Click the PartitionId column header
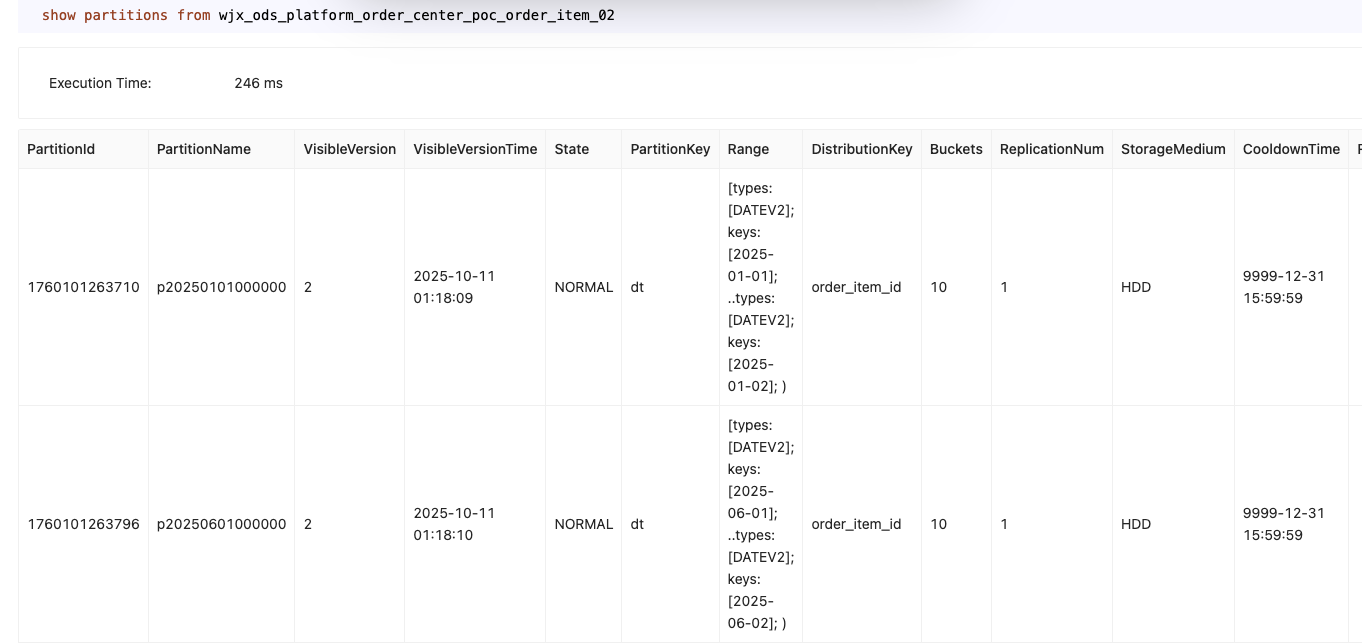This screenshot has height=643, width=1362. (x=61, y=149)
